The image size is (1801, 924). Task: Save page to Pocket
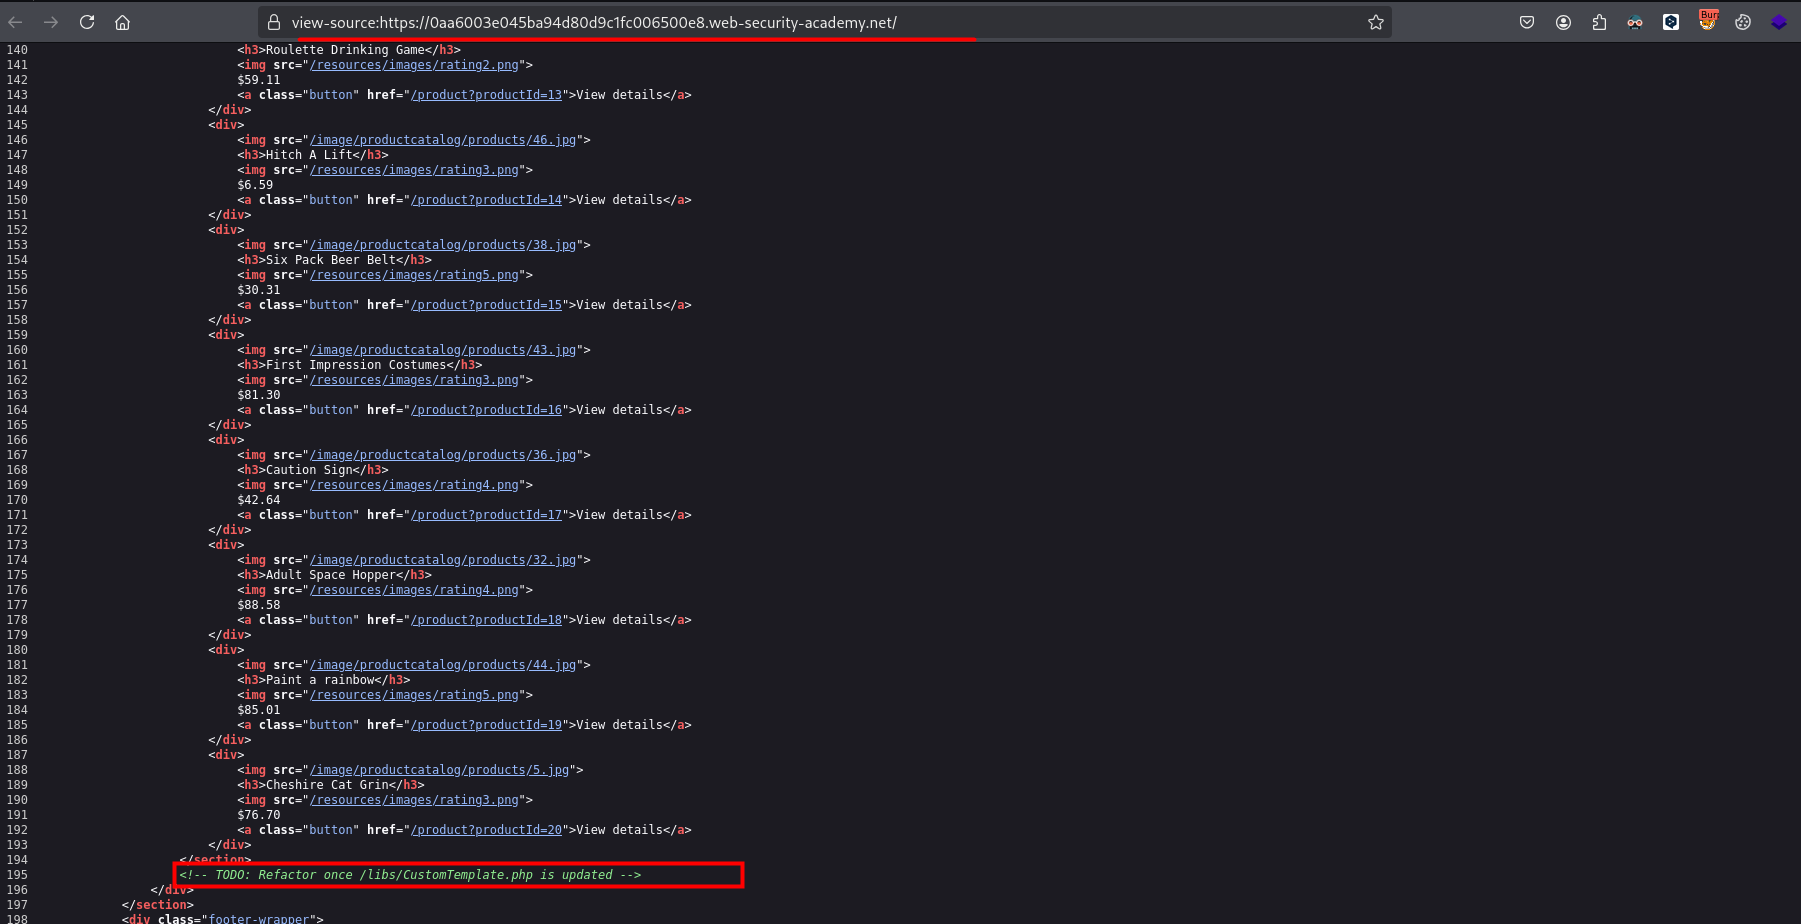1527,22
